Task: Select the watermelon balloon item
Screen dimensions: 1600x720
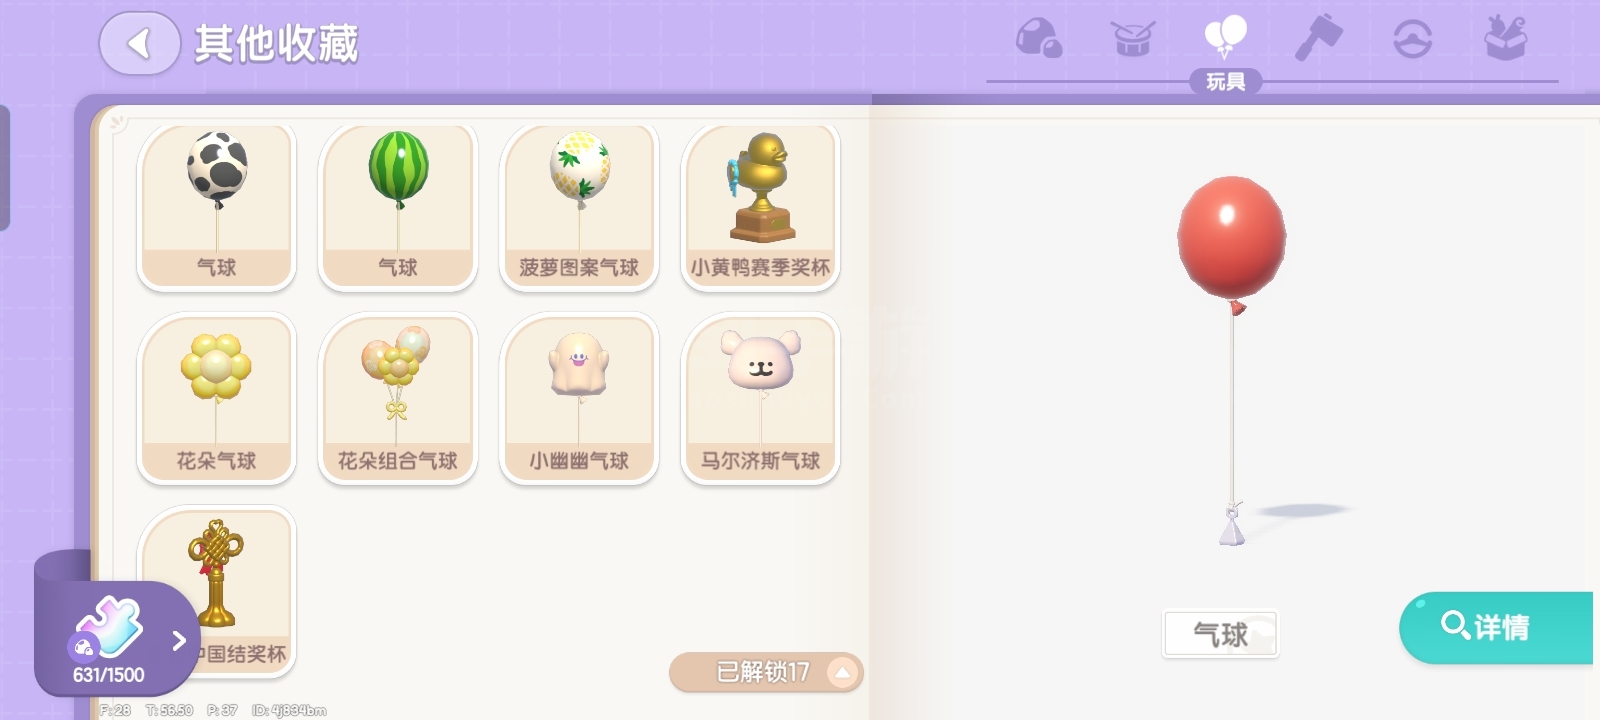Action: click(398, 207)
